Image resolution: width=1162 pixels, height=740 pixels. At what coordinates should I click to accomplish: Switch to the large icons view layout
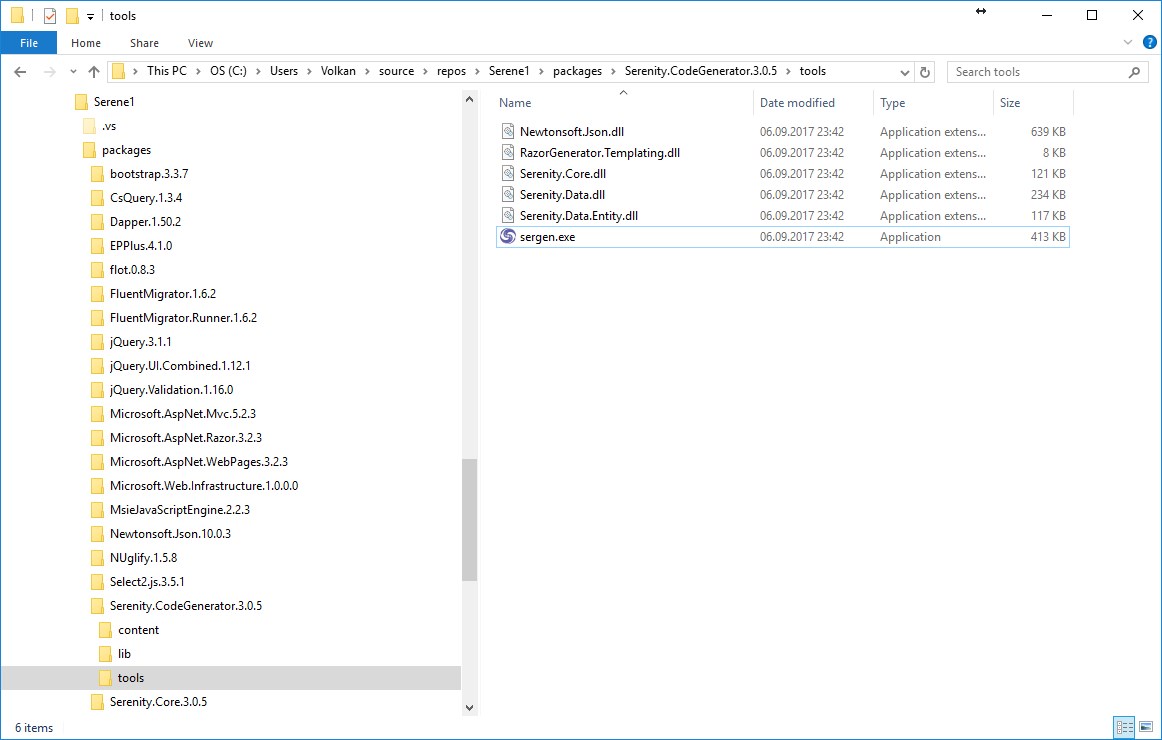point(1145,727)
